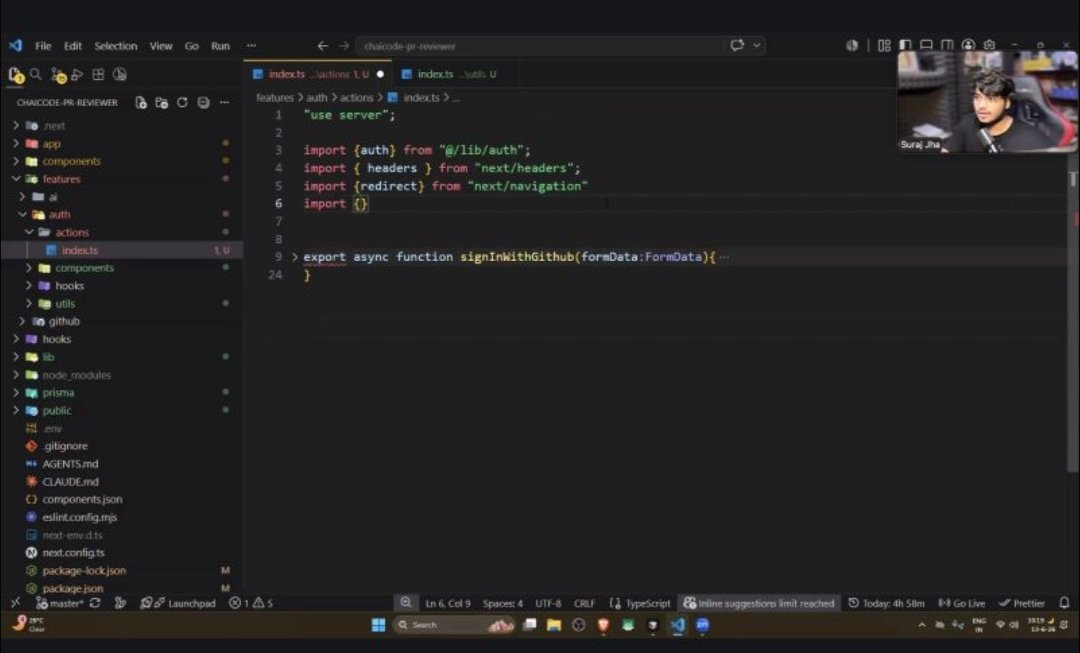
Task: Click the chaicode-pr-reviewer command center search box
Action: pyautogui.click(x=541, y=46)
